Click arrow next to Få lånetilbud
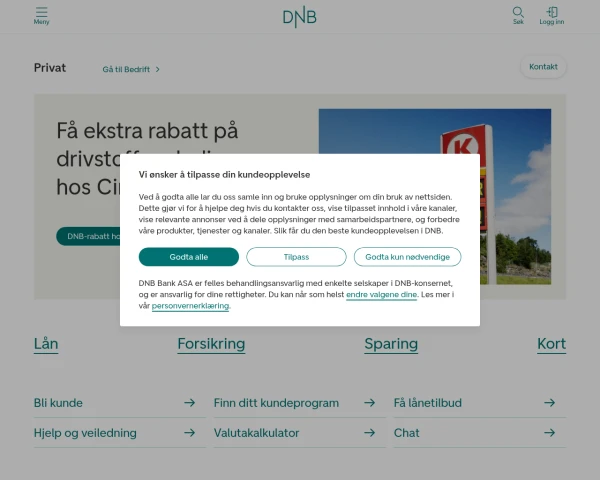 pos(549,403)
